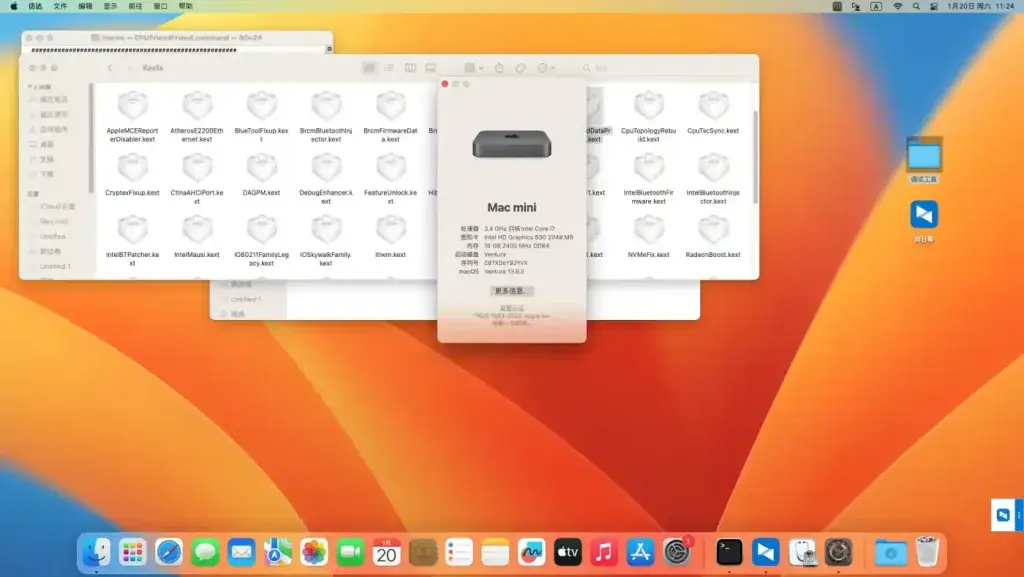
Task: Switch Finder to gallery view
Action: pyautogui.click(x=430, y=68)
